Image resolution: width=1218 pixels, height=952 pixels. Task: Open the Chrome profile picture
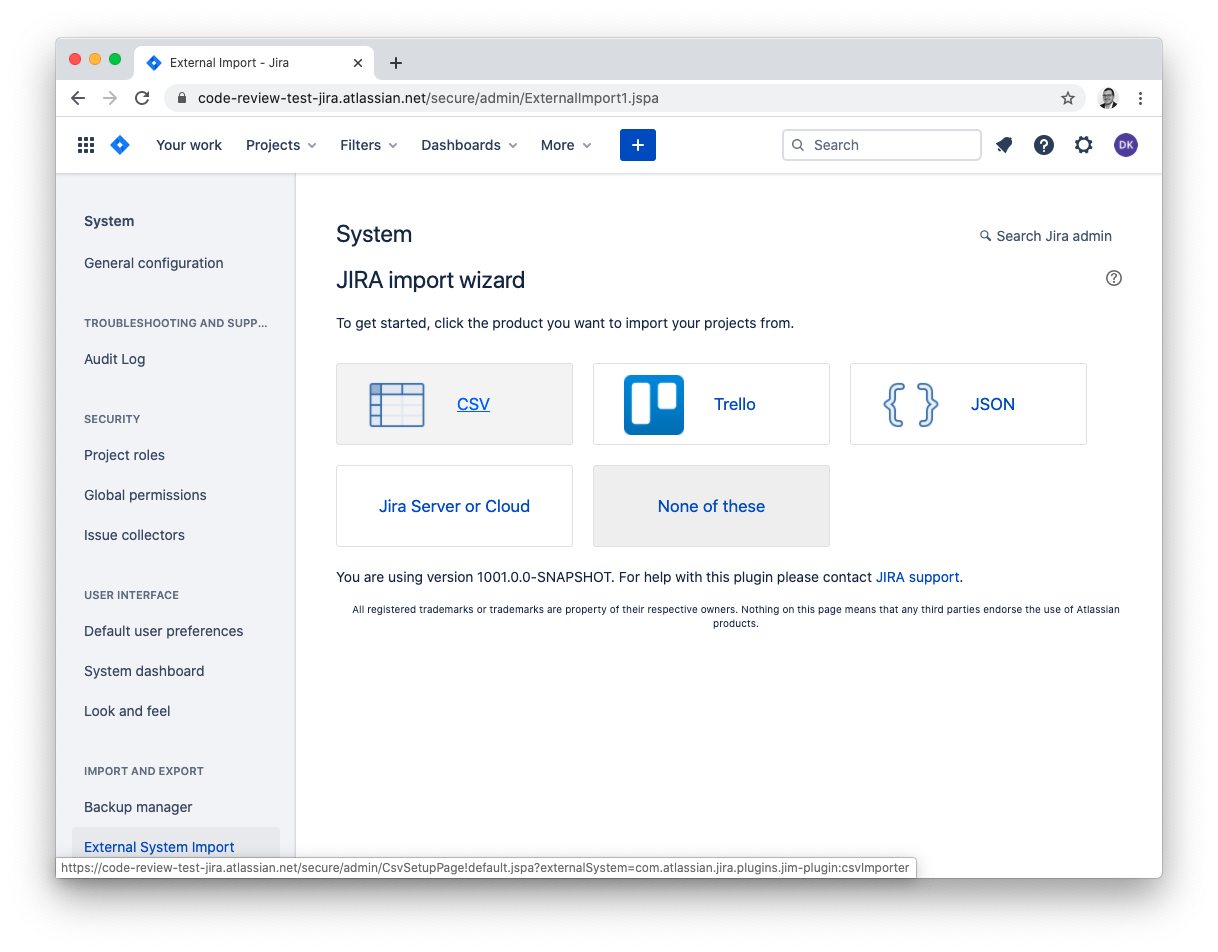point(1108,98)
